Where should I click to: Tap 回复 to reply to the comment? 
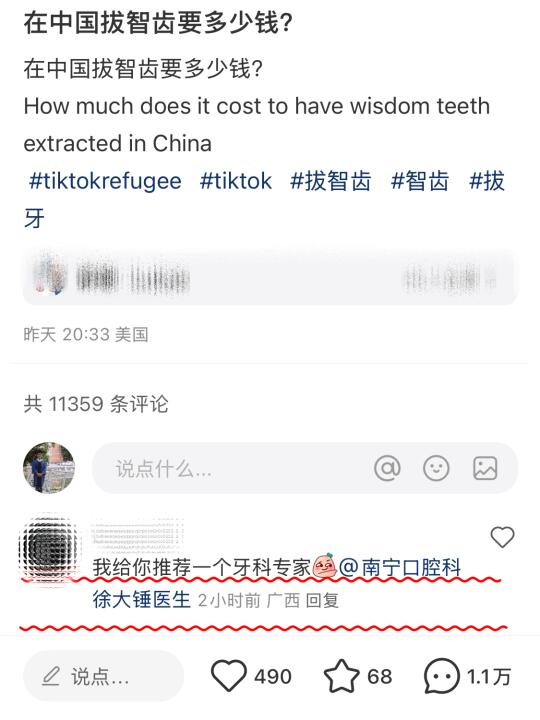coord(322,600)
